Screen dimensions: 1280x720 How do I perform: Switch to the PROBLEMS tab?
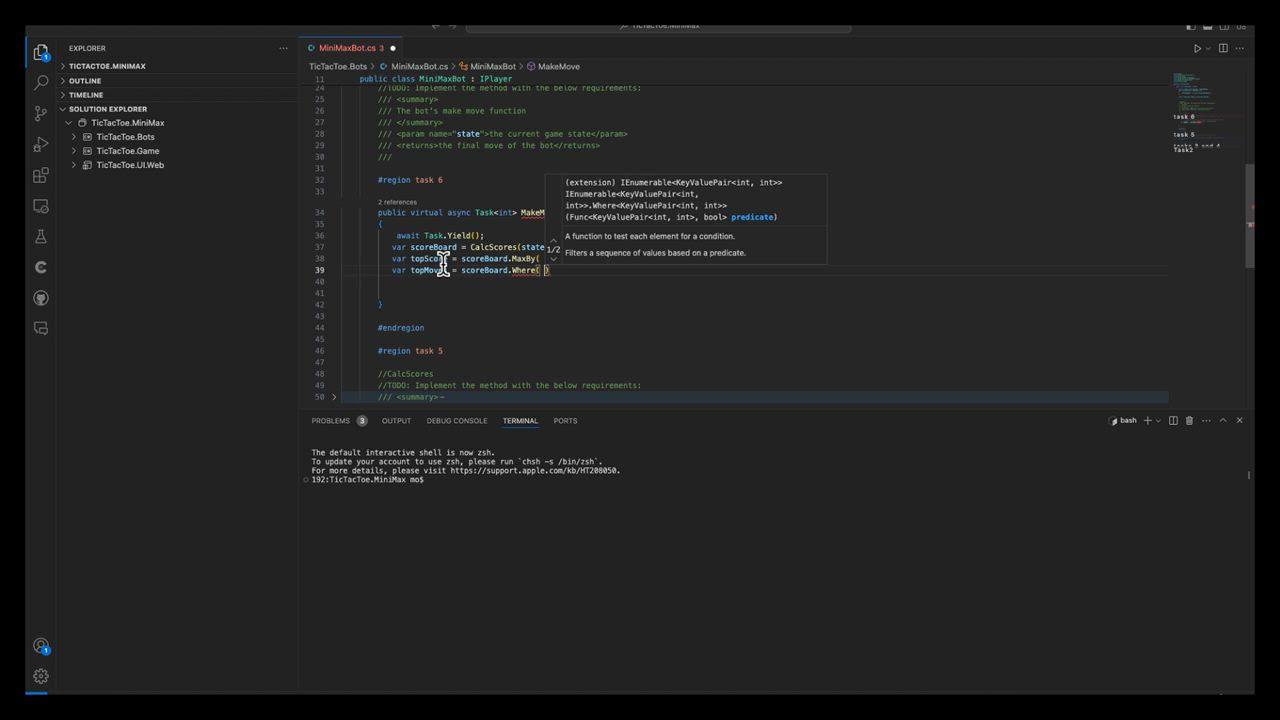pyautogui.click(x=331, y=421)
